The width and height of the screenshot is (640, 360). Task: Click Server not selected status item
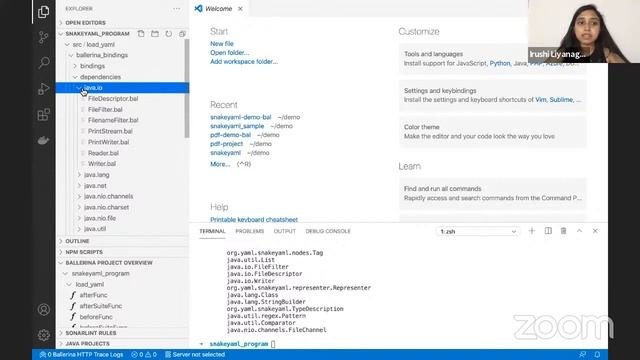(195, 354)
